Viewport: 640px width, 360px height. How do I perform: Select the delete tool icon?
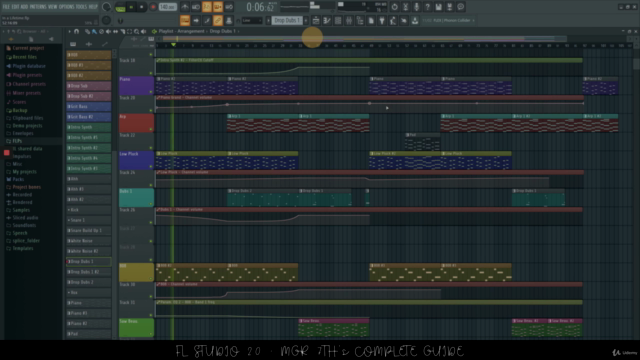[101, 31]
